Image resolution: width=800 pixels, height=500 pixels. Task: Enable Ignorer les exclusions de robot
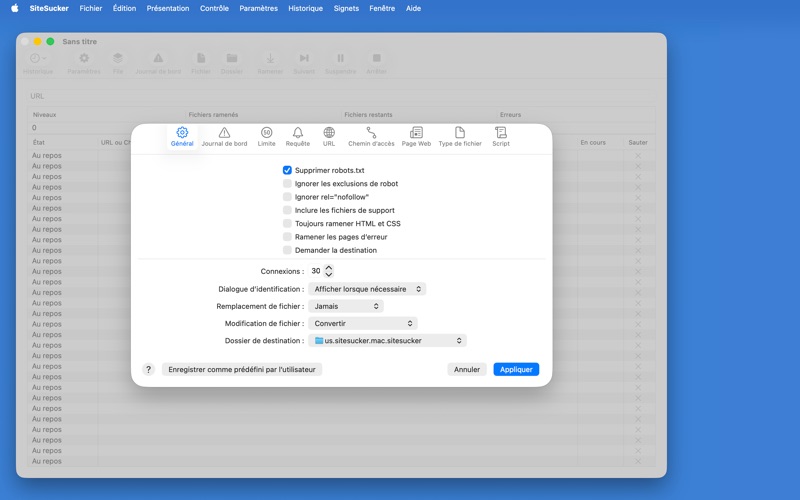coord(287,184)
